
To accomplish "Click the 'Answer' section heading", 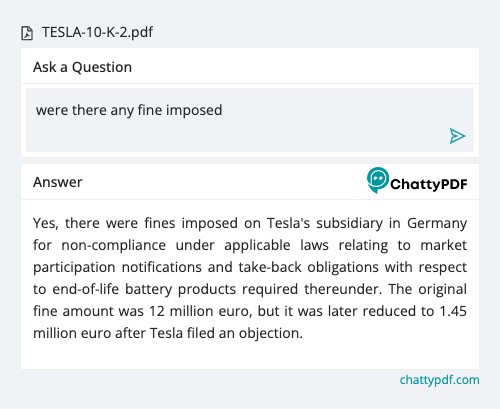I will [58, 182].
